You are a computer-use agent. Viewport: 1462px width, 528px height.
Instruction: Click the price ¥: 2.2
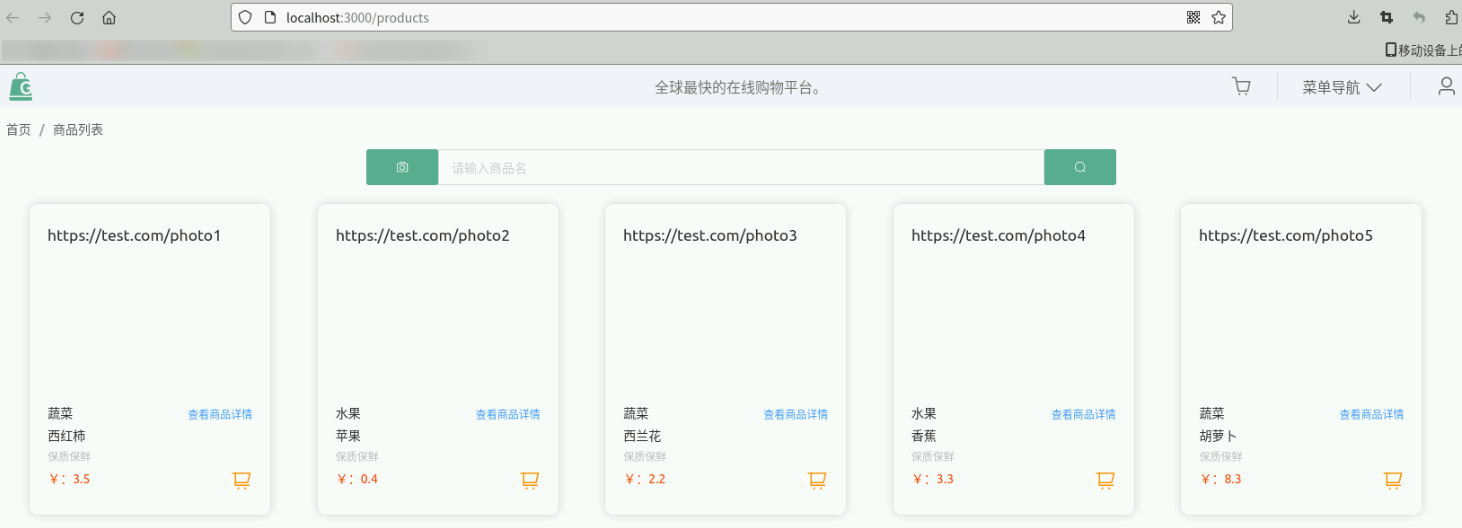(x=645, y=479)
